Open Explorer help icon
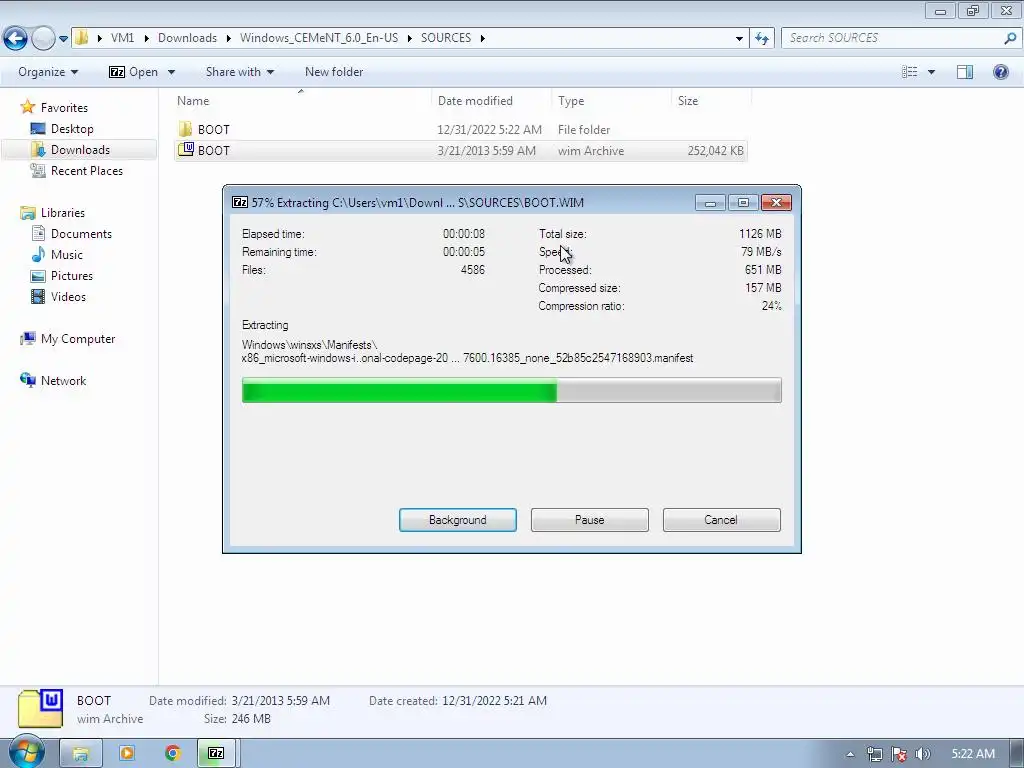This screenshot has height=768, width=1024. tap(1000, 72)
